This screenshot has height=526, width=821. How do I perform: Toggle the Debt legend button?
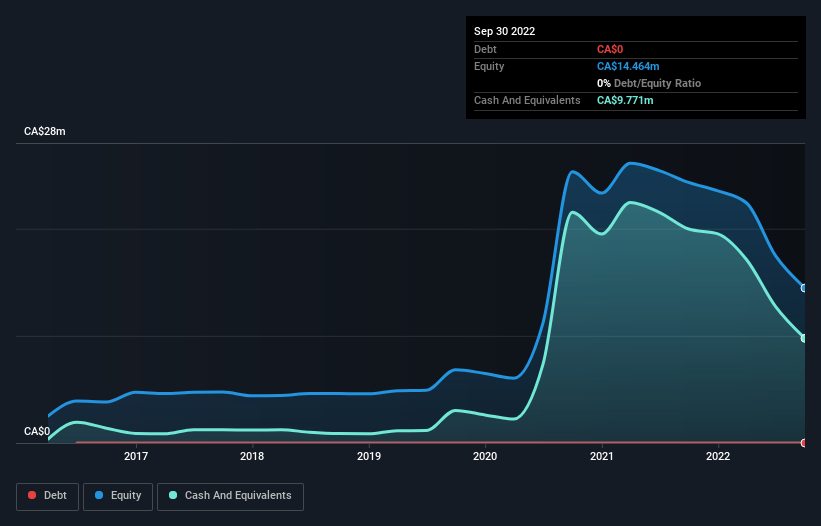[48, 496]
